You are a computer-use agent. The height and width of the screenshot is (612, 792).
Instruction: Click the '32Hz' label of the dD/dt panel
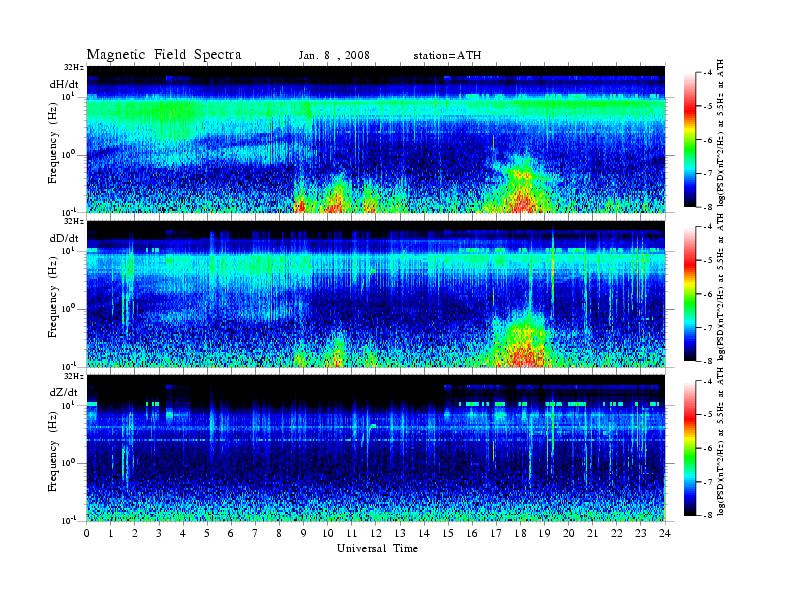74,221
